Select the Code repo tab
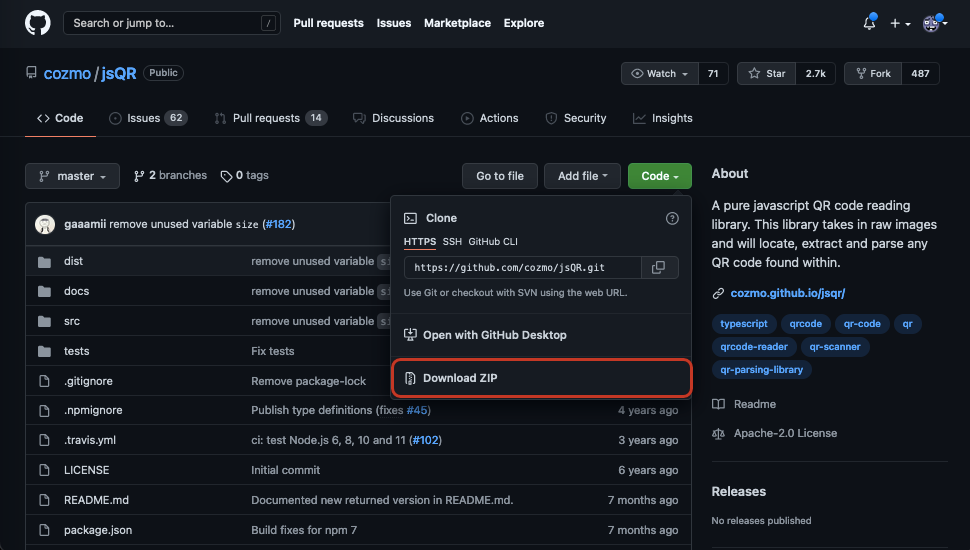 [x=60, y=118]
